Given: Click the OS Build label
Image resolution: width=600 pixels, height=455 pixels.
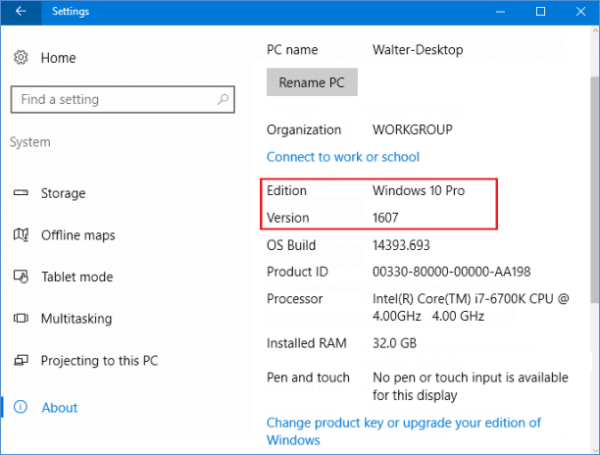Looking at the screenshot, I should [x=291, y=245].
